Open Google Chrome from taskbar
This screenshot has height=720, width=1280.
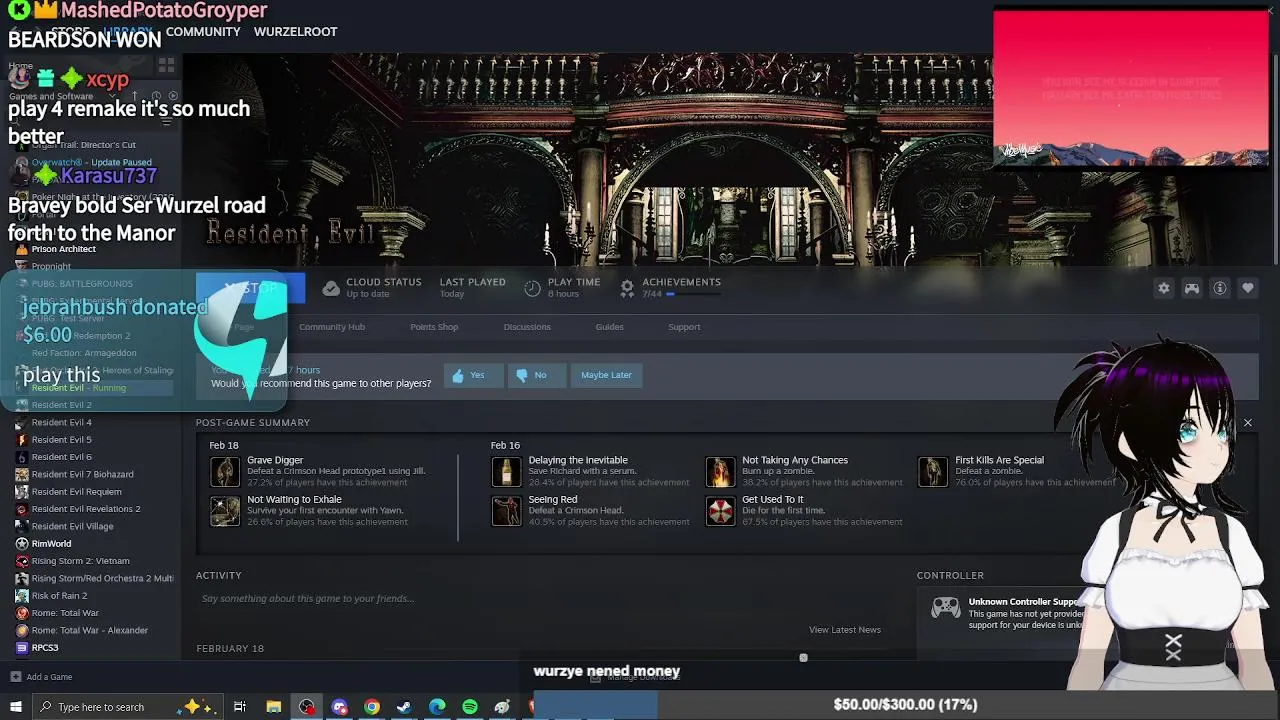coord(372,707)
